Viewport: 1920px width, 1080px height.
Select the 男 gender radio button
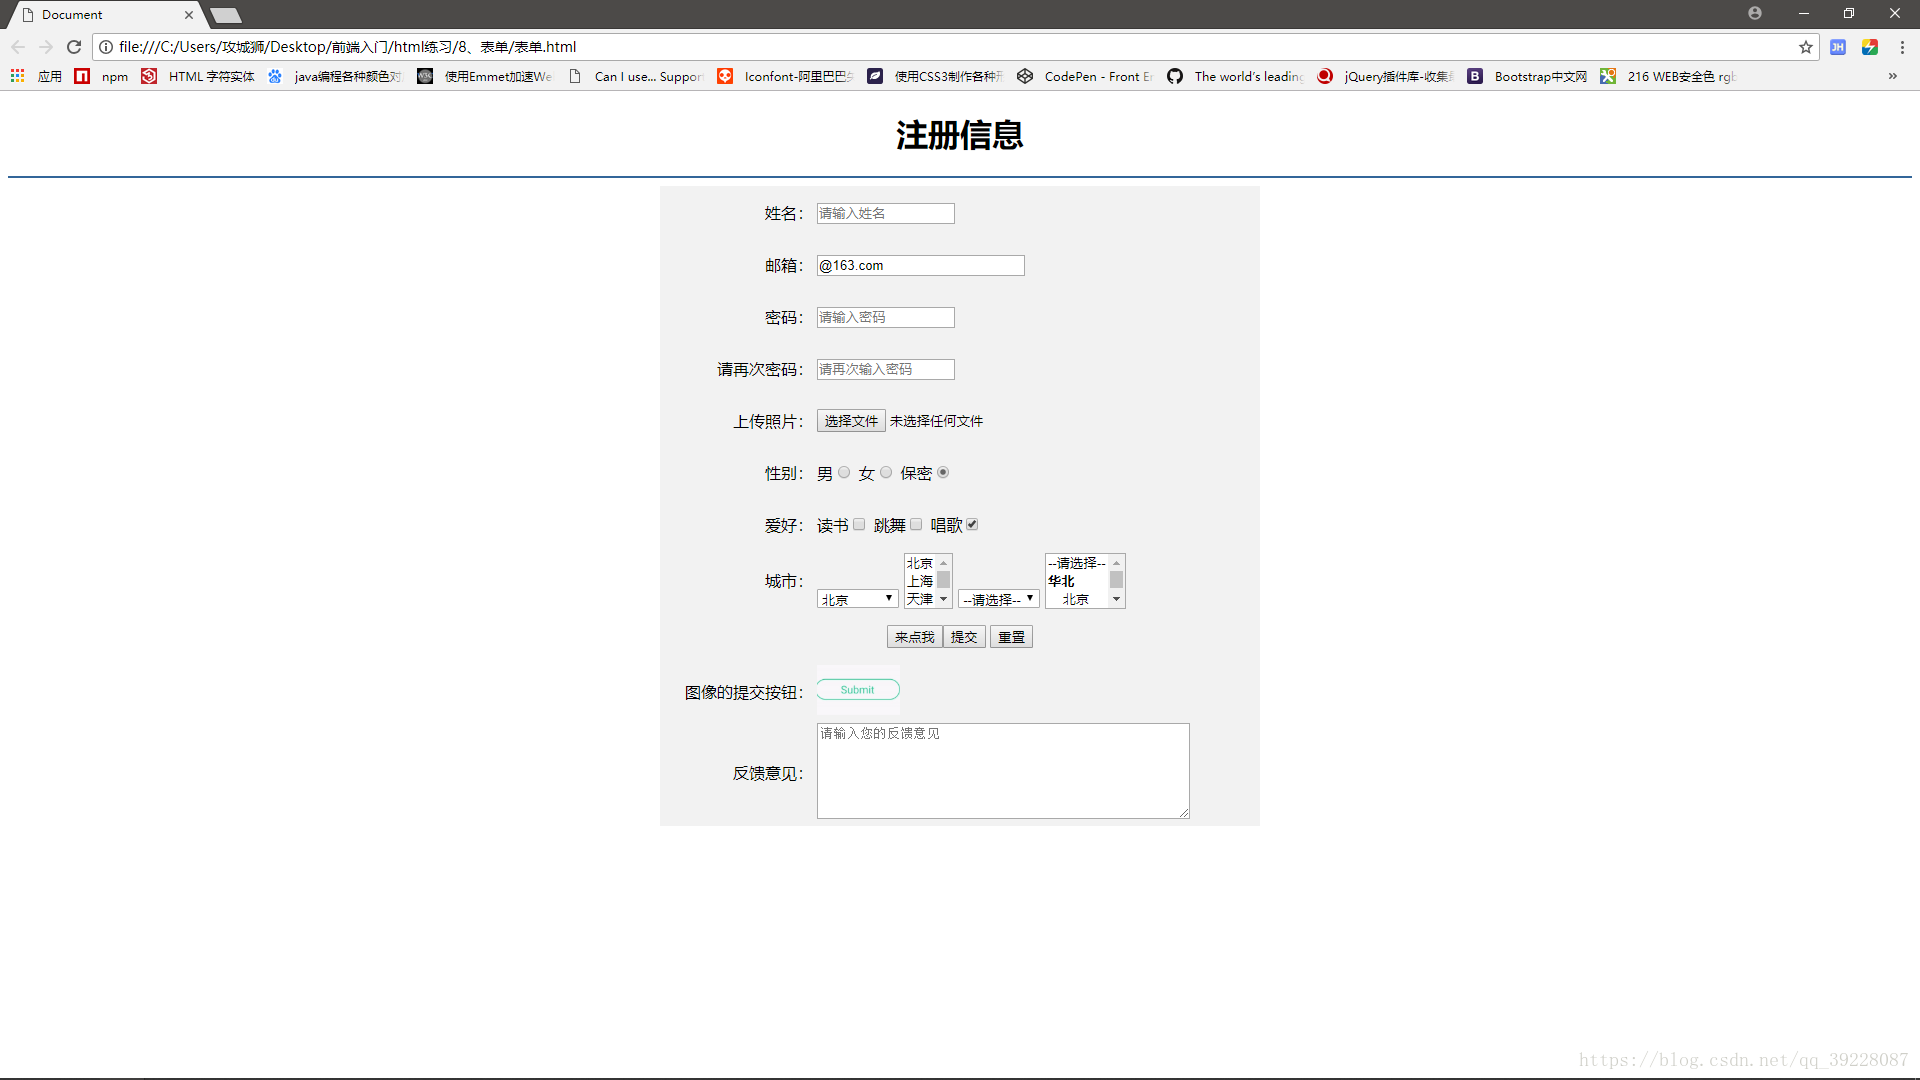844,473
